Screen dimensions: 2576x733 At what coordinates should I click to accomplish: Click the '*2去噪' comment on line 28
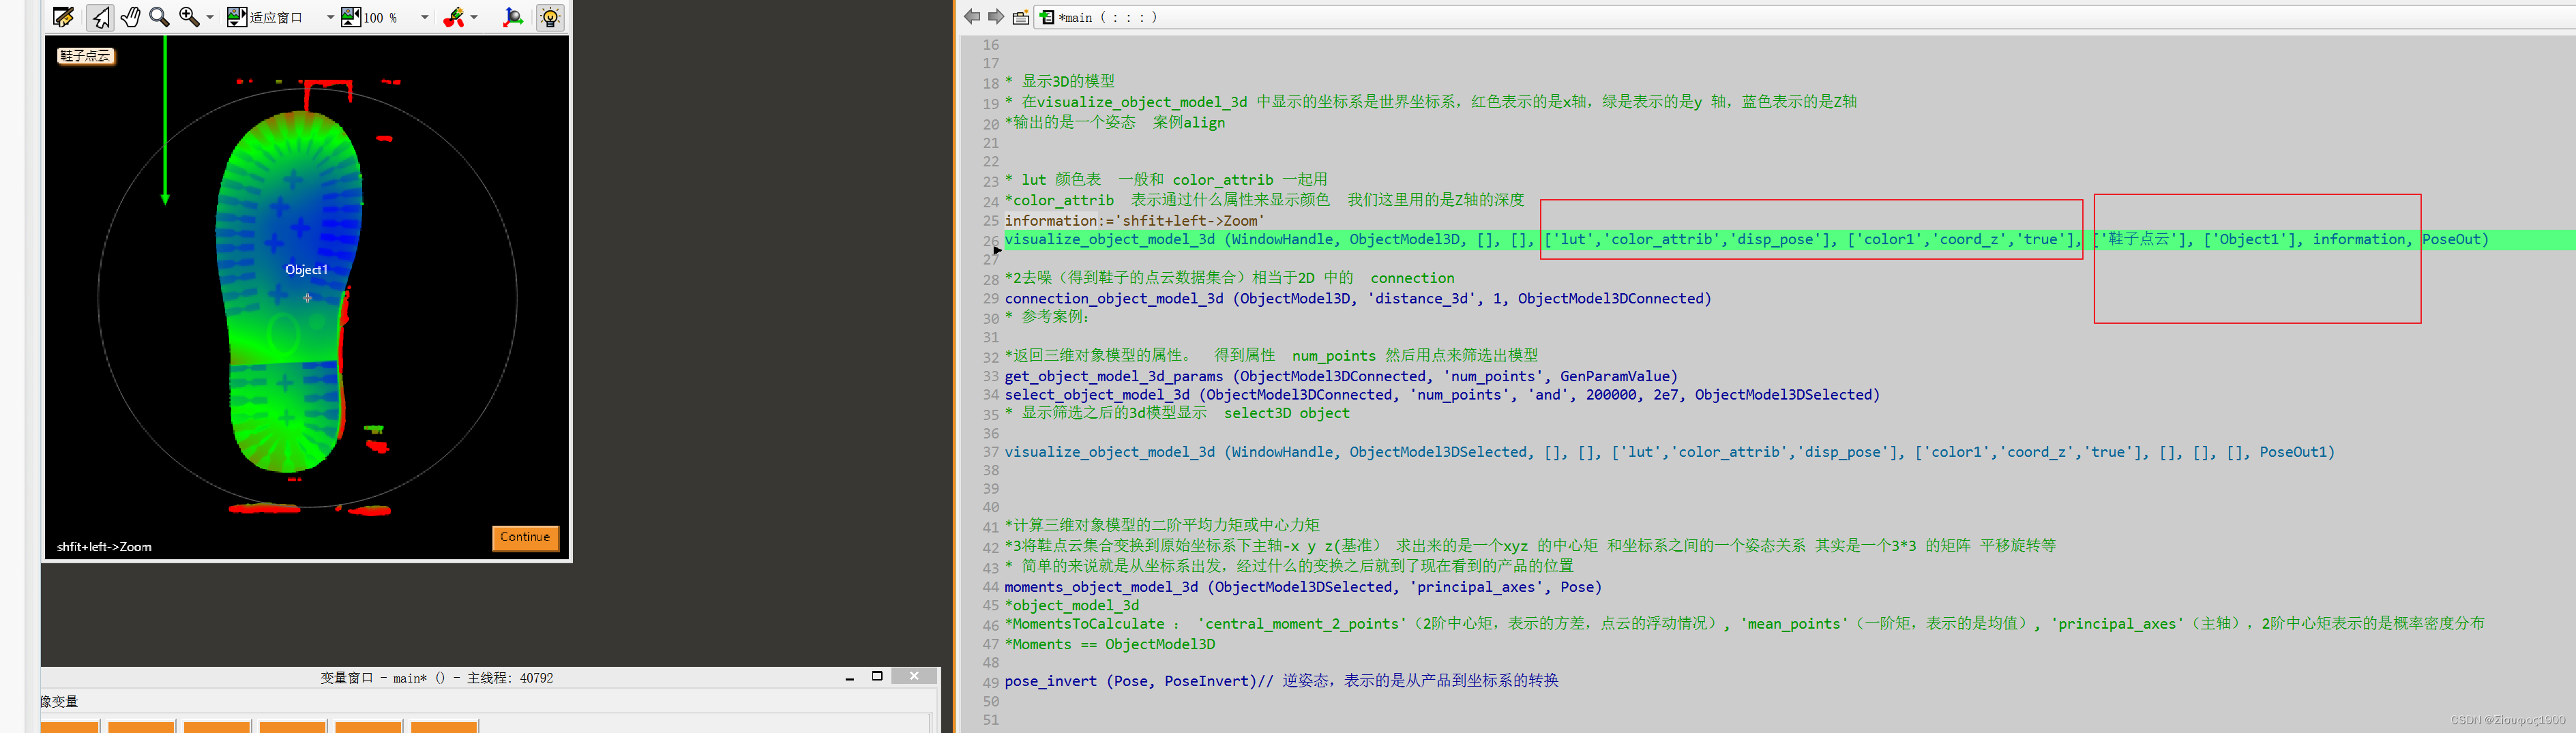coord(1229,279)
